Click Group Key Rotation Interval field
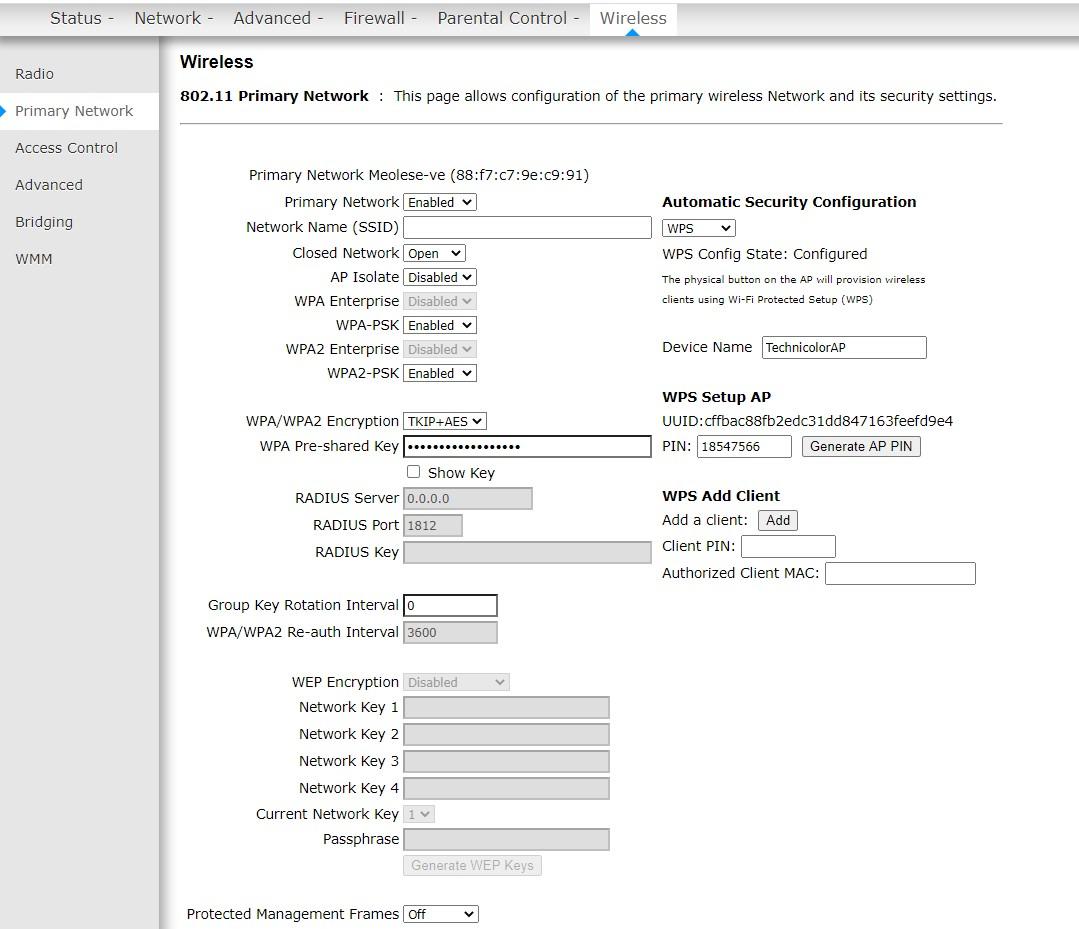1079x929 pixels. click(x=450, y=606)
